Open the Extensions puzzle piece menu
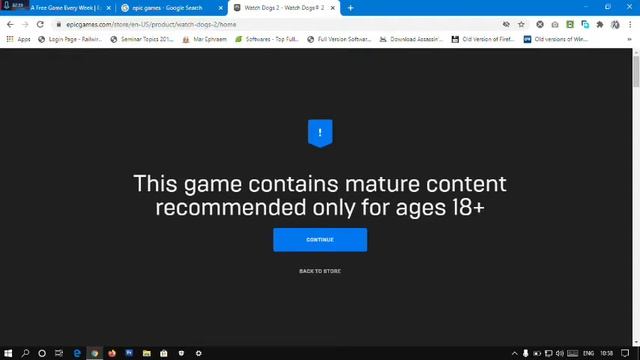 [600, 24]
